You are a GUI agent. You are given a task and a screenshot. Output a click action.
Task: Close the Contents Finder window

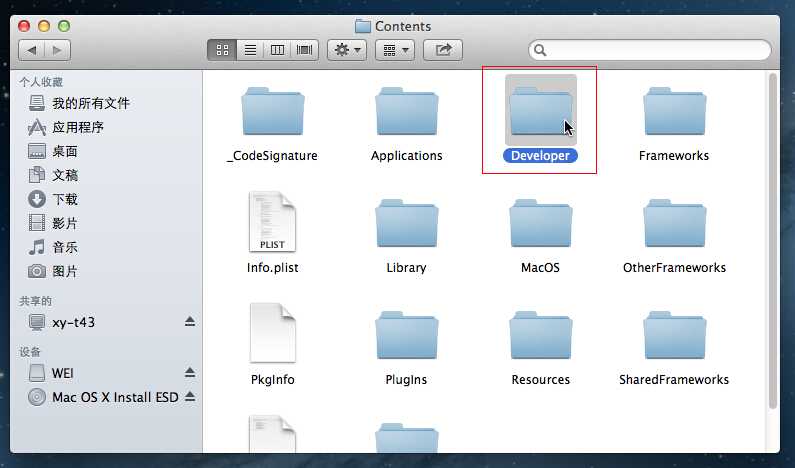click(x=24, y=26)
